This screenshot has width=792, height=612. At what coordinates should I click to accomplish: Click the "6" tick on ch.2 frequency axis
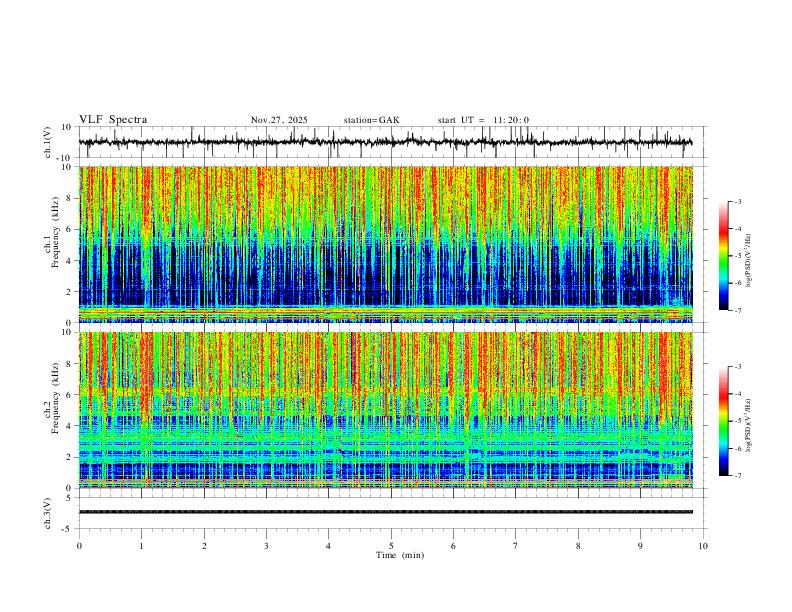point(70,394)
